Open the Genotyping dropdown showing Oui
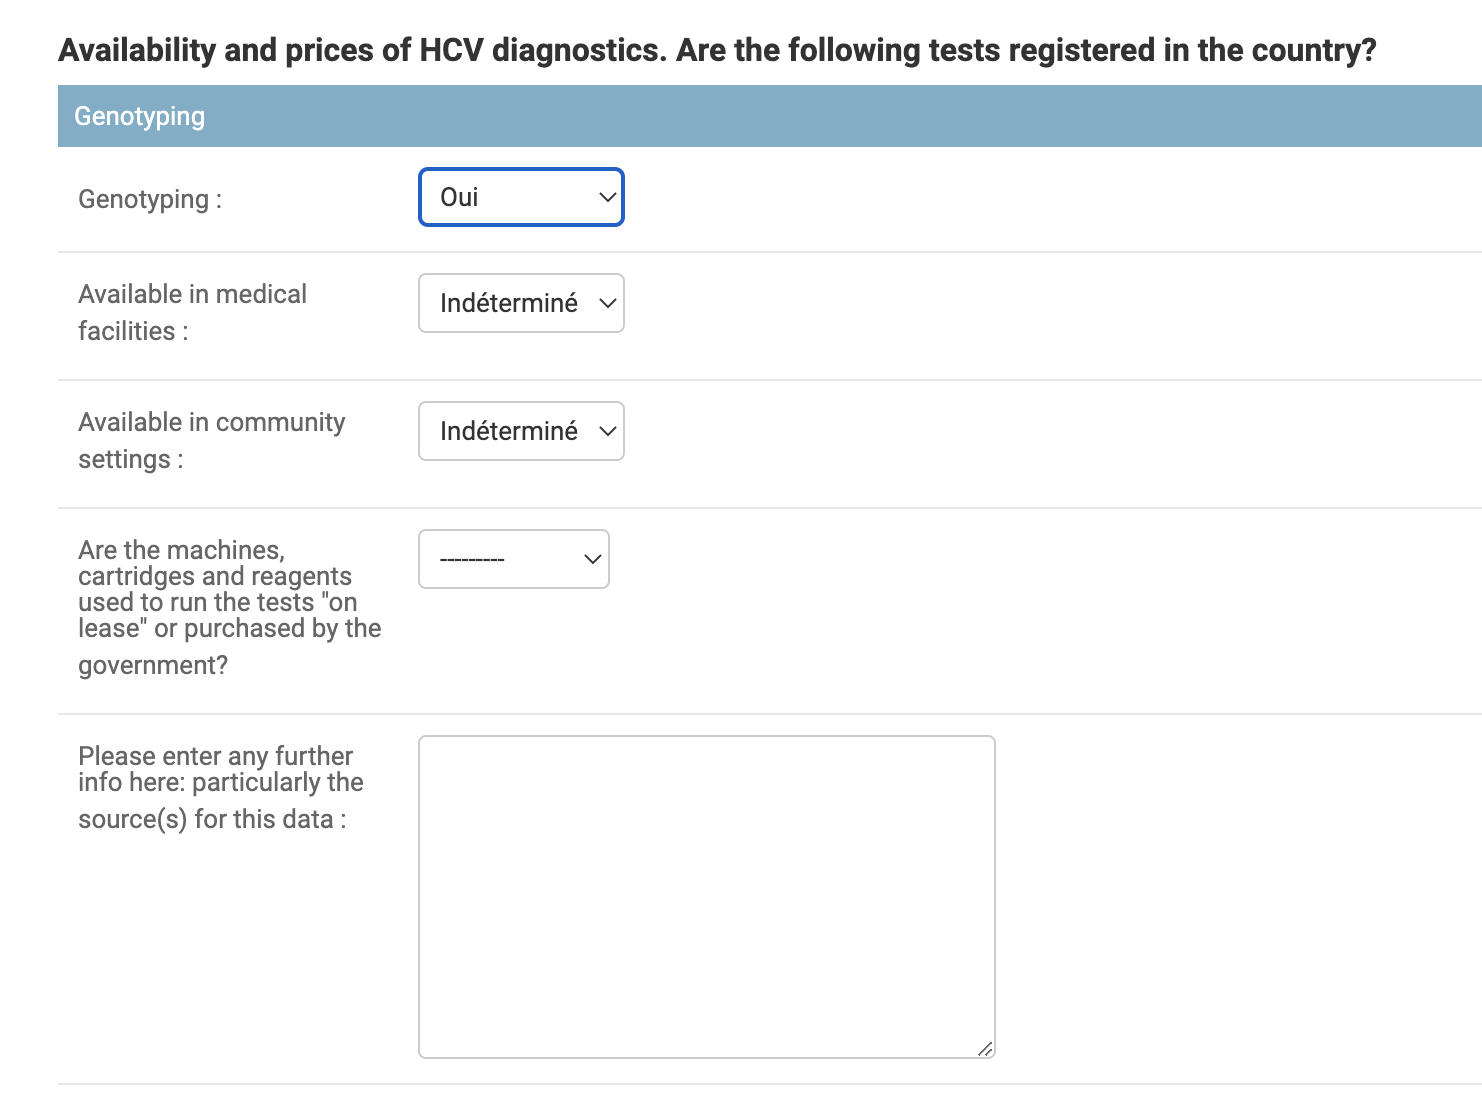Screen dimensions: 1482x1094 [521, 197]
